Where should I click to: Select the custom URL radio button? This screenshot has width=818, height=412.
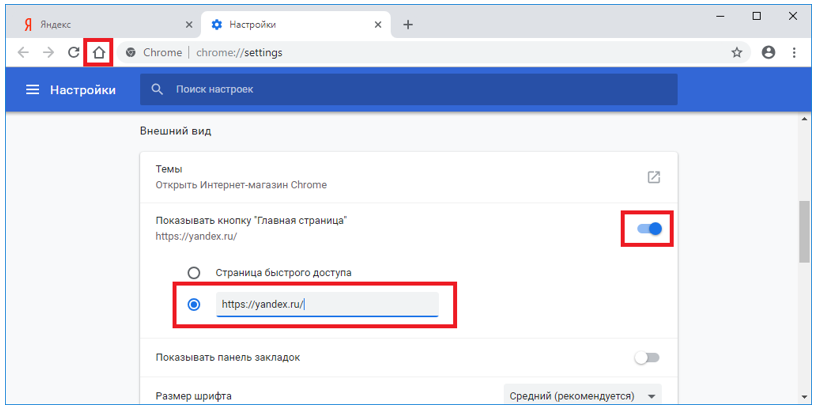tap(194, 305)
